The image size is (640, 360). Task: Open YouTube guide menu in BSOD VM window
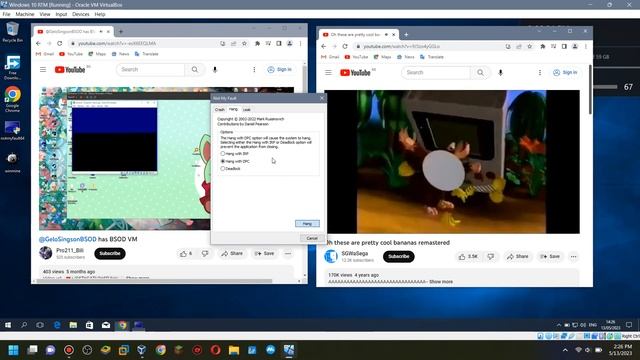pos(43,69)
